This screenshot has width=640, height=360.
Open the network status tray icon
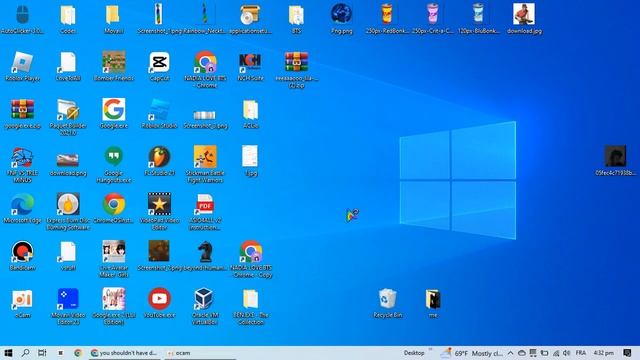pyautogui.click(x=556, y=353)
